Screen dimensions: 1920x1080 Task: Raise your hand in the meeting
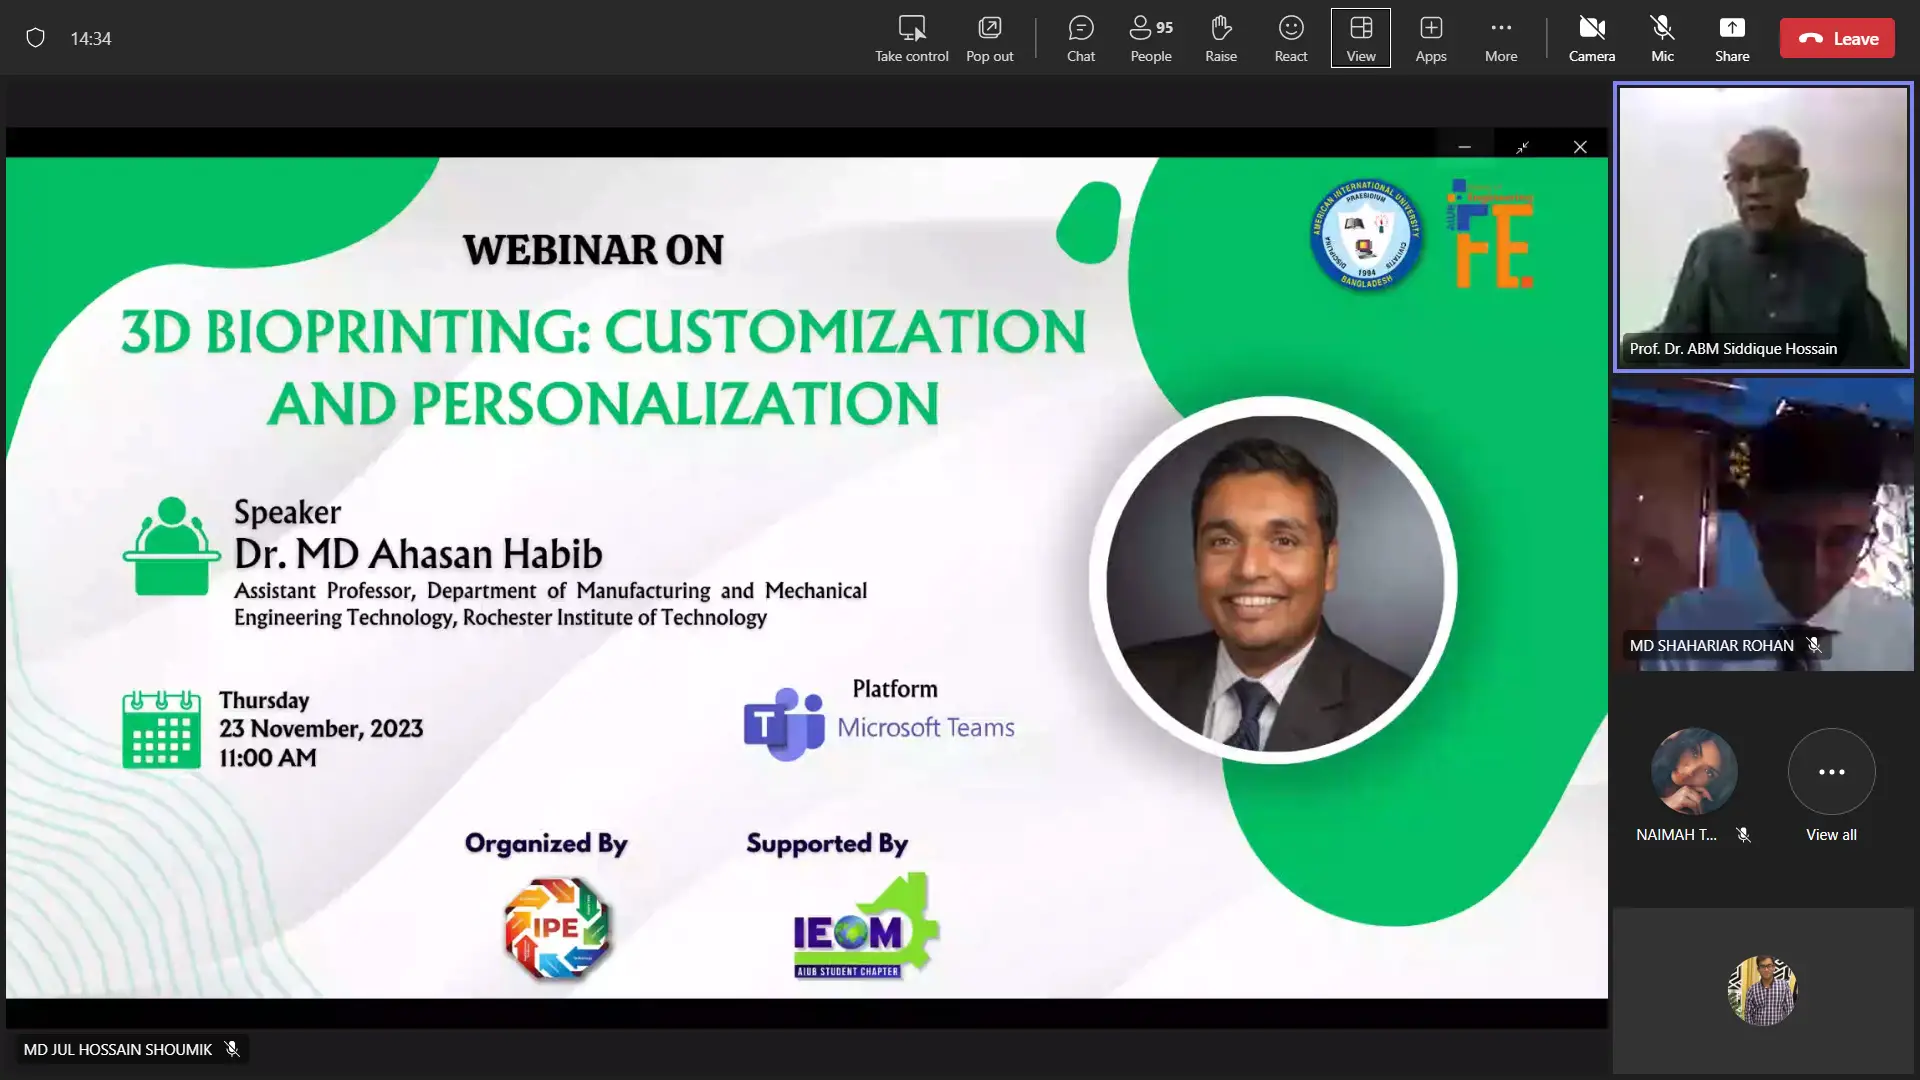(1220, 38)
